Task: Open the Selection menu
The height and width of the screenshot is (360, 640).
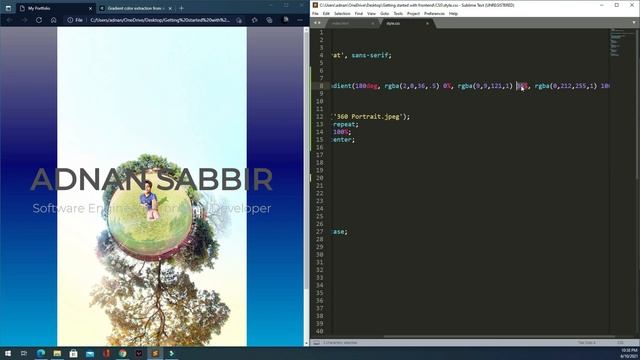Action: (342, 13)
